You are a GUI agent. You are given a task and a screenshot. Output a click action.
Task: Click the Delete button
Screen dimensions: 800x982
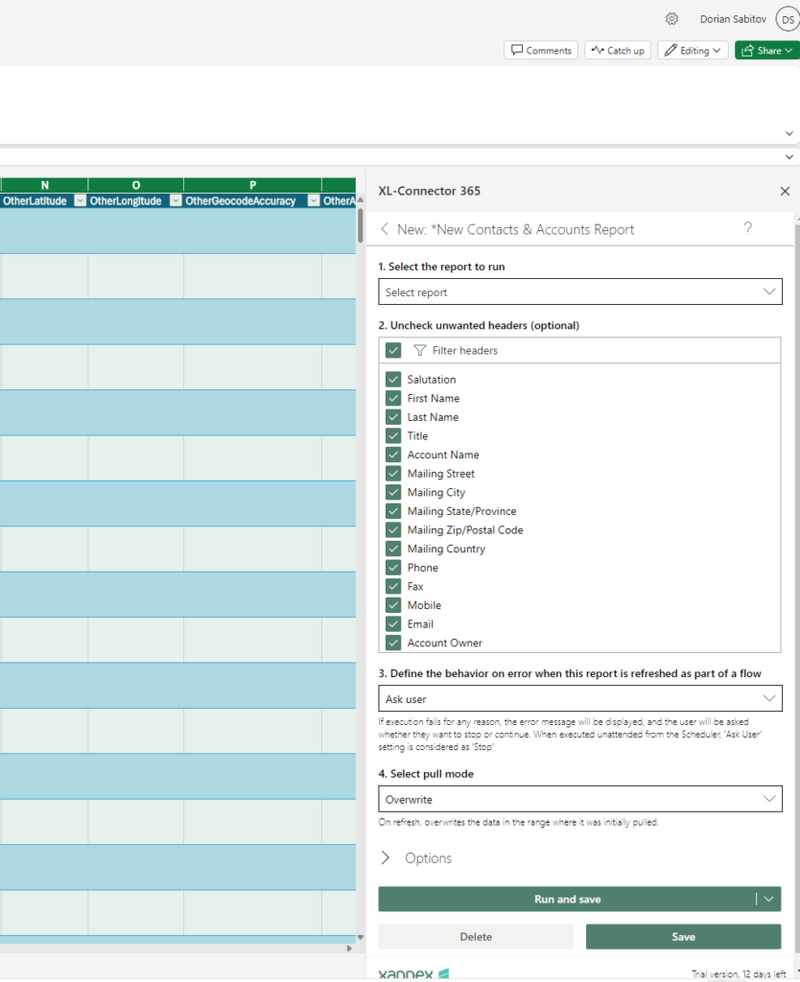pyautogui.click(x=476, y=937)
